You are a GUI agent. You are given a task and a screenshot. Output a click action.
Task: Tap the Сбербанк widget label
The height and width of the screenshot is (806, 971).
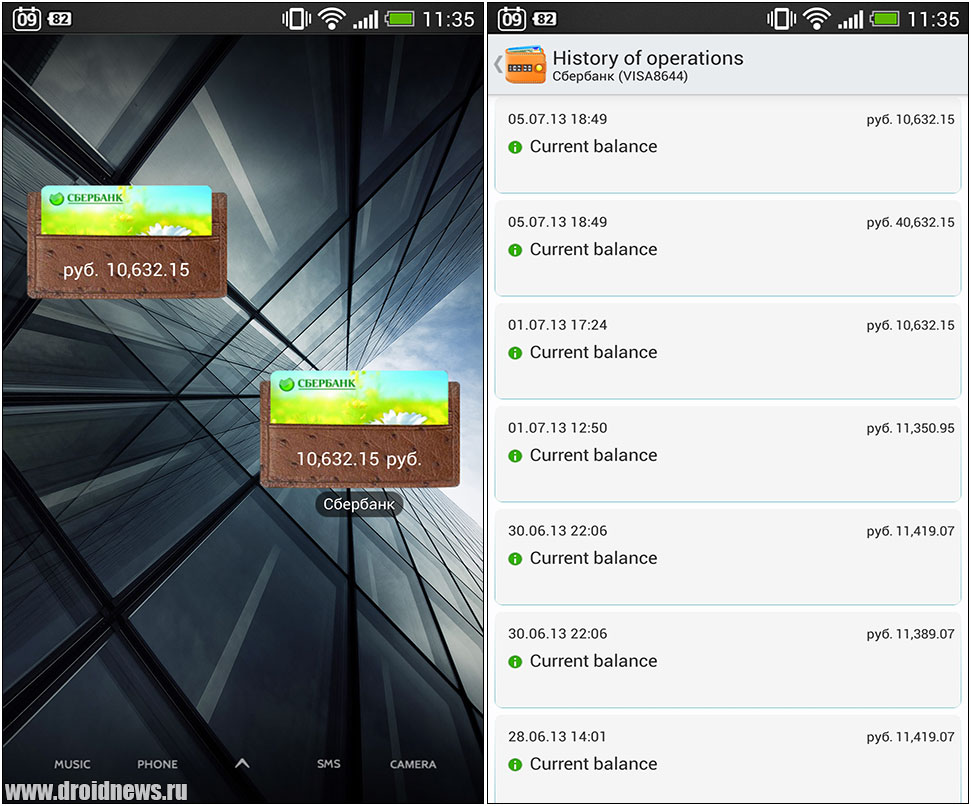pos(359,505)
